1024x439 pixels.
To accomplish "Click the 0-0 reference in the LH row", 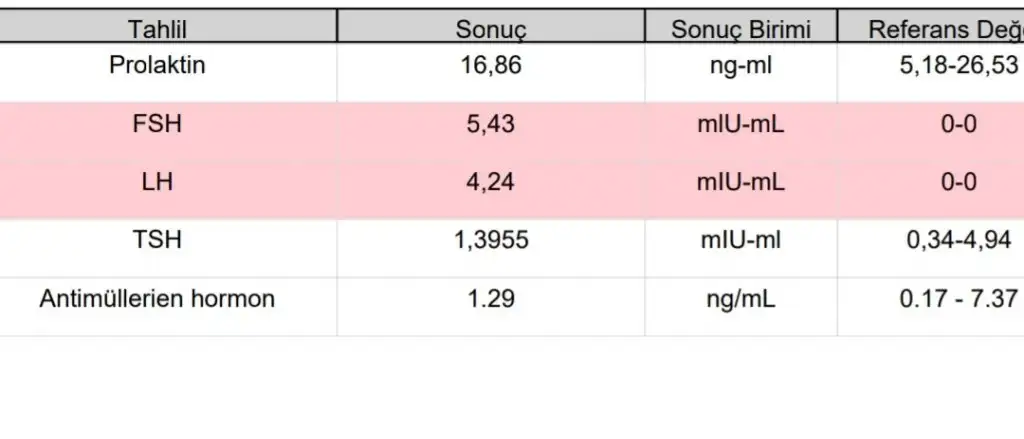I will pyautogui.click(x=958, y=183).
